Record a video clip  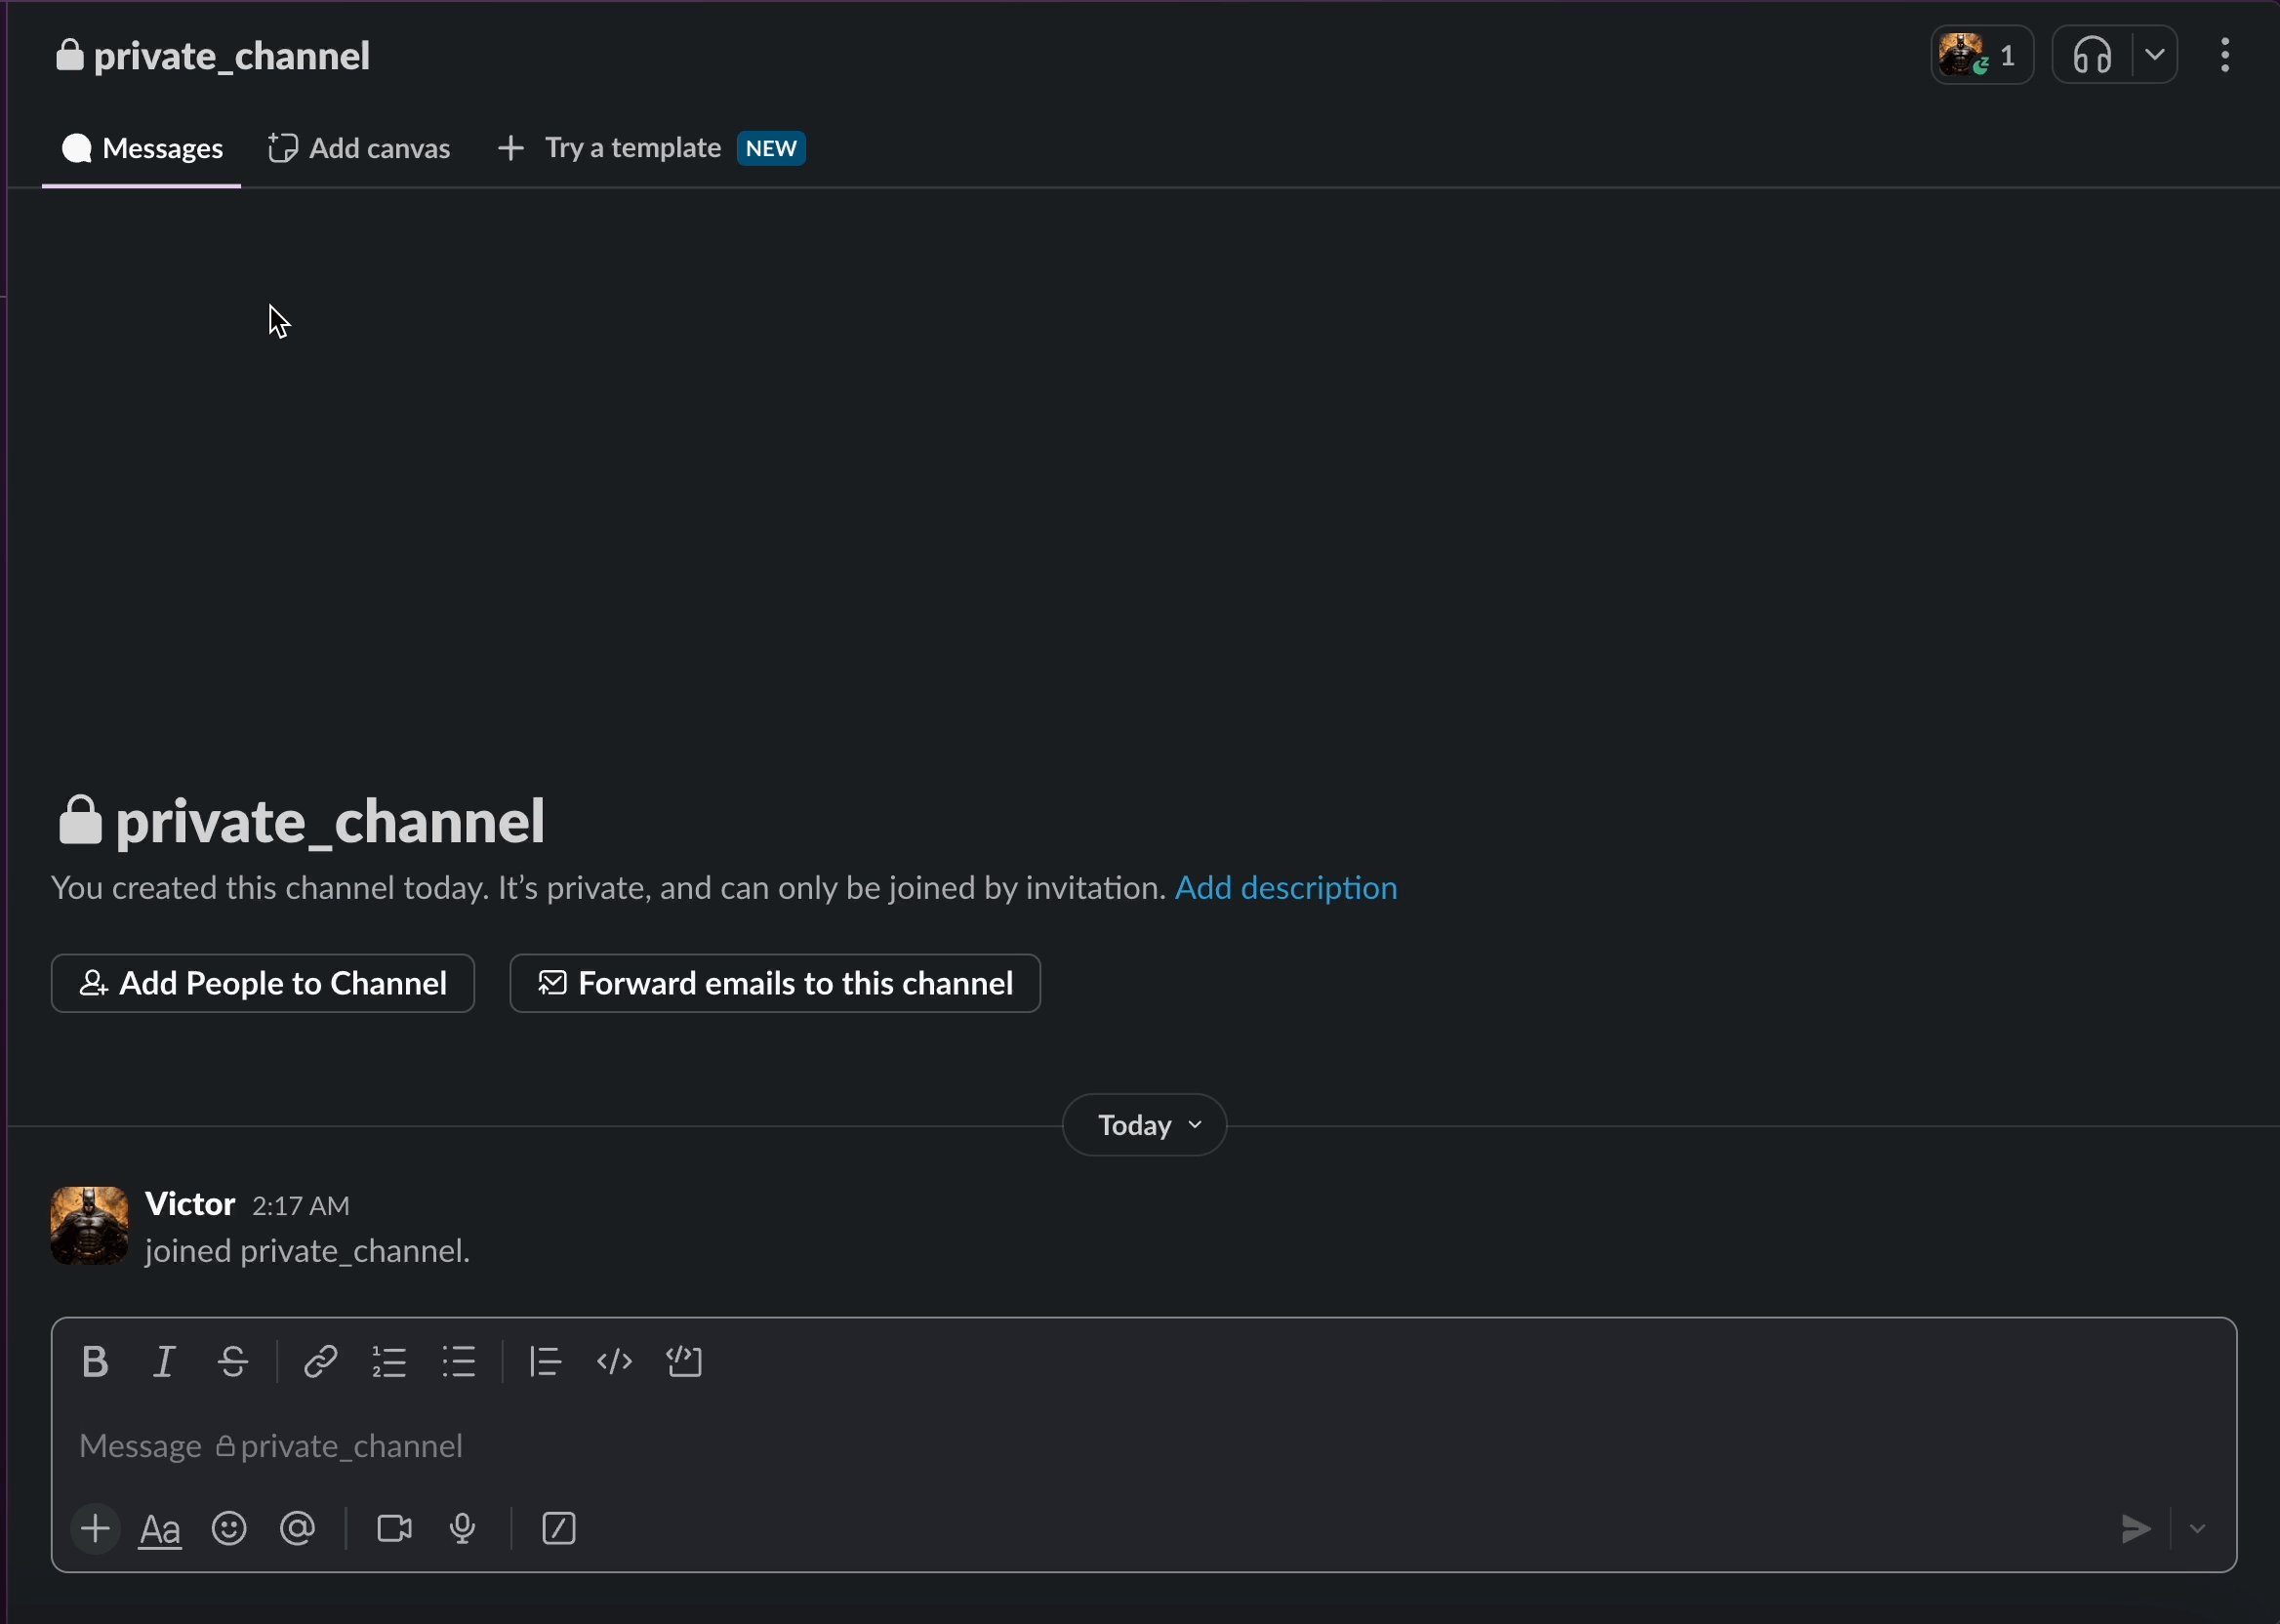point(394,1529)
